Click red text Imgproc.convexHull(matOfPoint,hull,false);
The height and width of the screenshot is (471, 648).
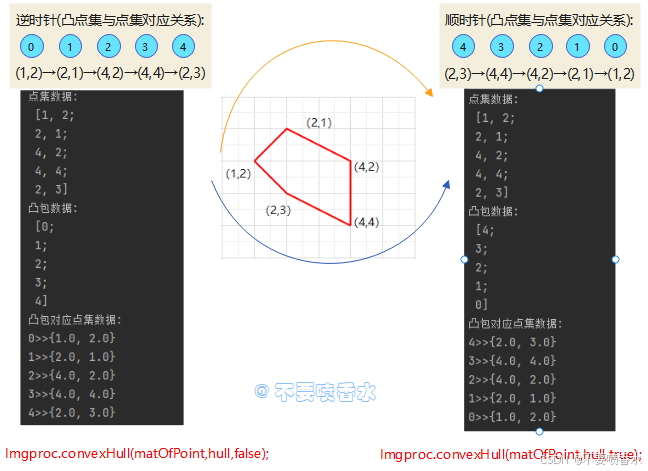[x=137, y=454]
